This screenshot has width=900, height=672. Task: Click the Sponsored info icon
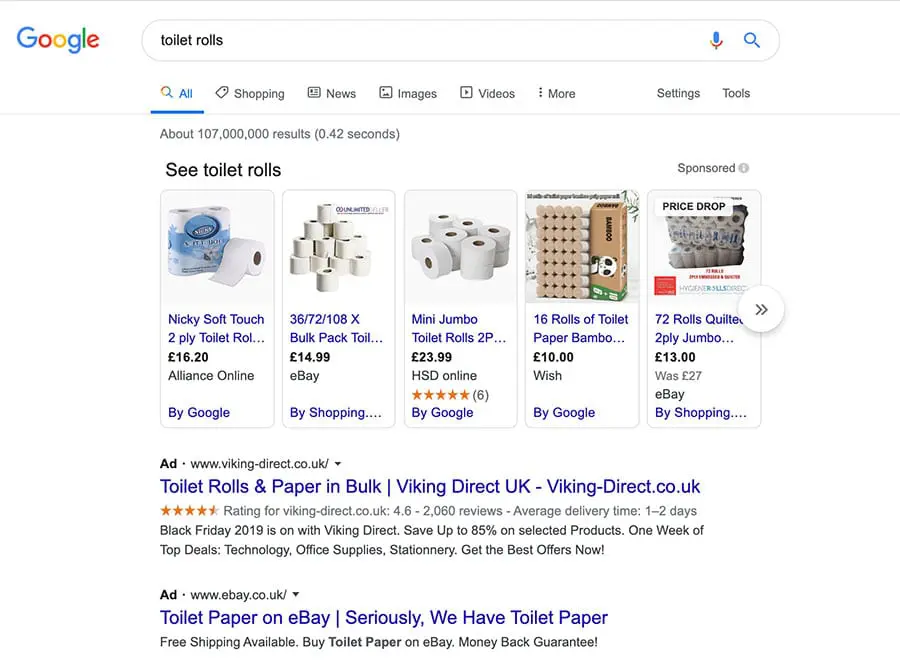point(744,168)
